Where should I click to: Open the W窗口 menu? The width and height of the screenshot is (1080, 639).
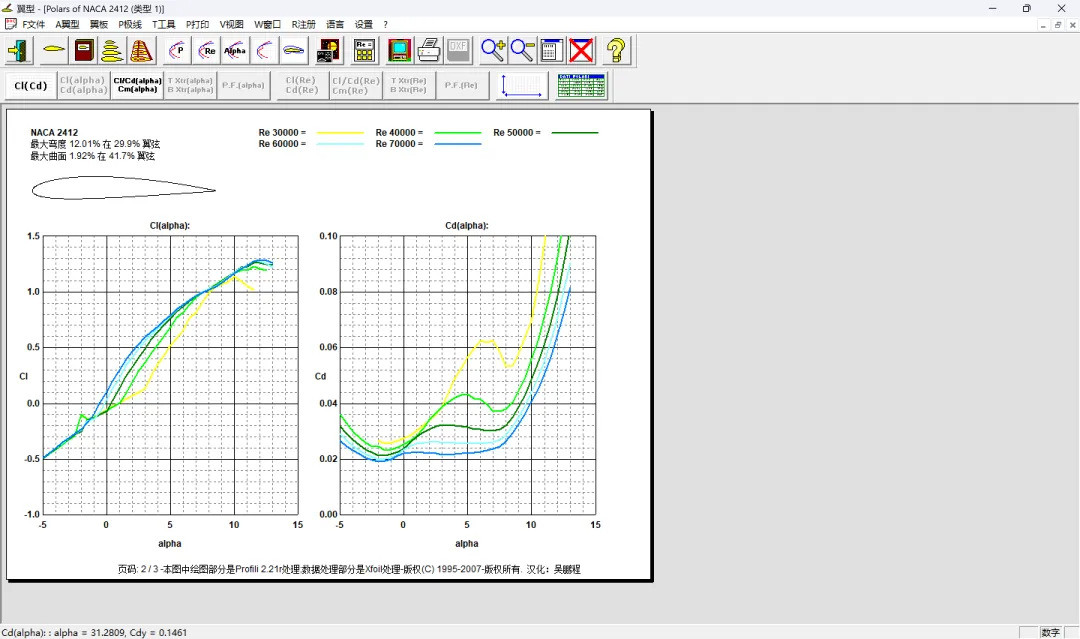(267, 24)
